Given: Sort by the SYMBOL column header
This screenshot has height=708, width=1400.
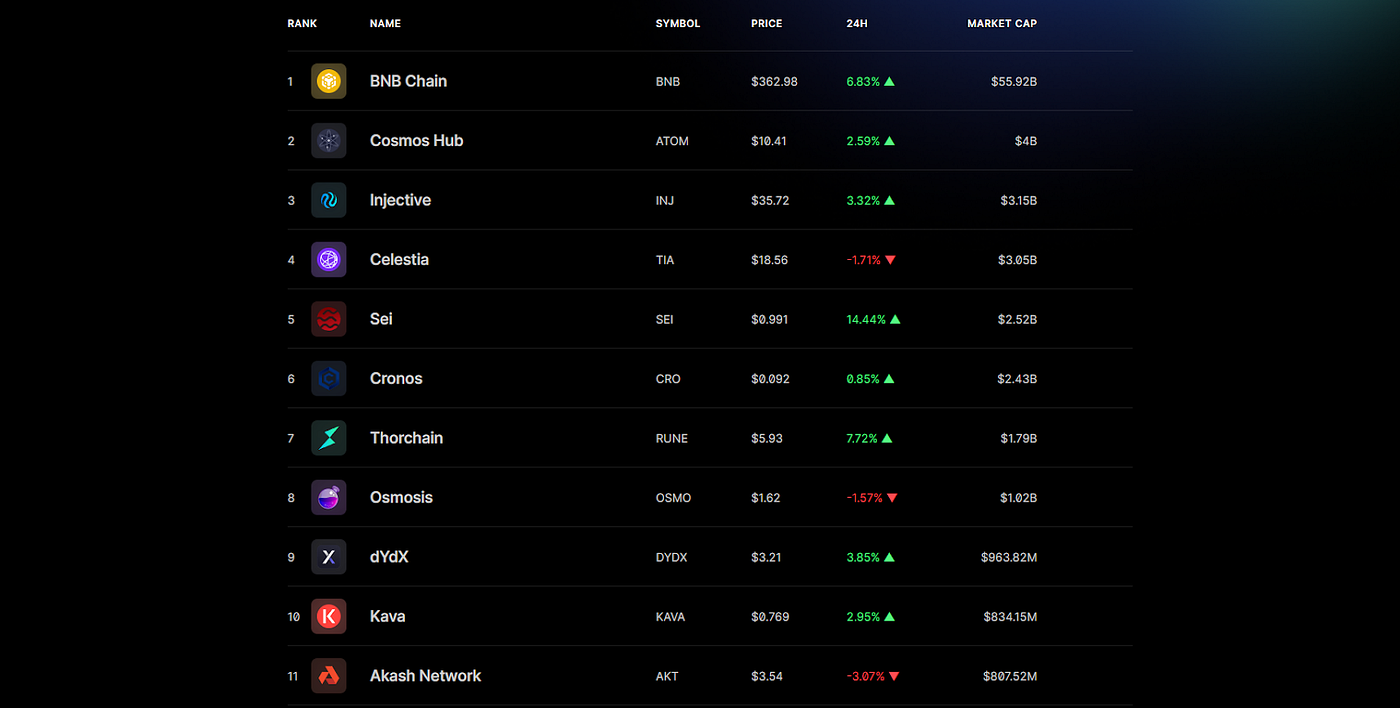Looking at the screenshot, I should 678,23.
